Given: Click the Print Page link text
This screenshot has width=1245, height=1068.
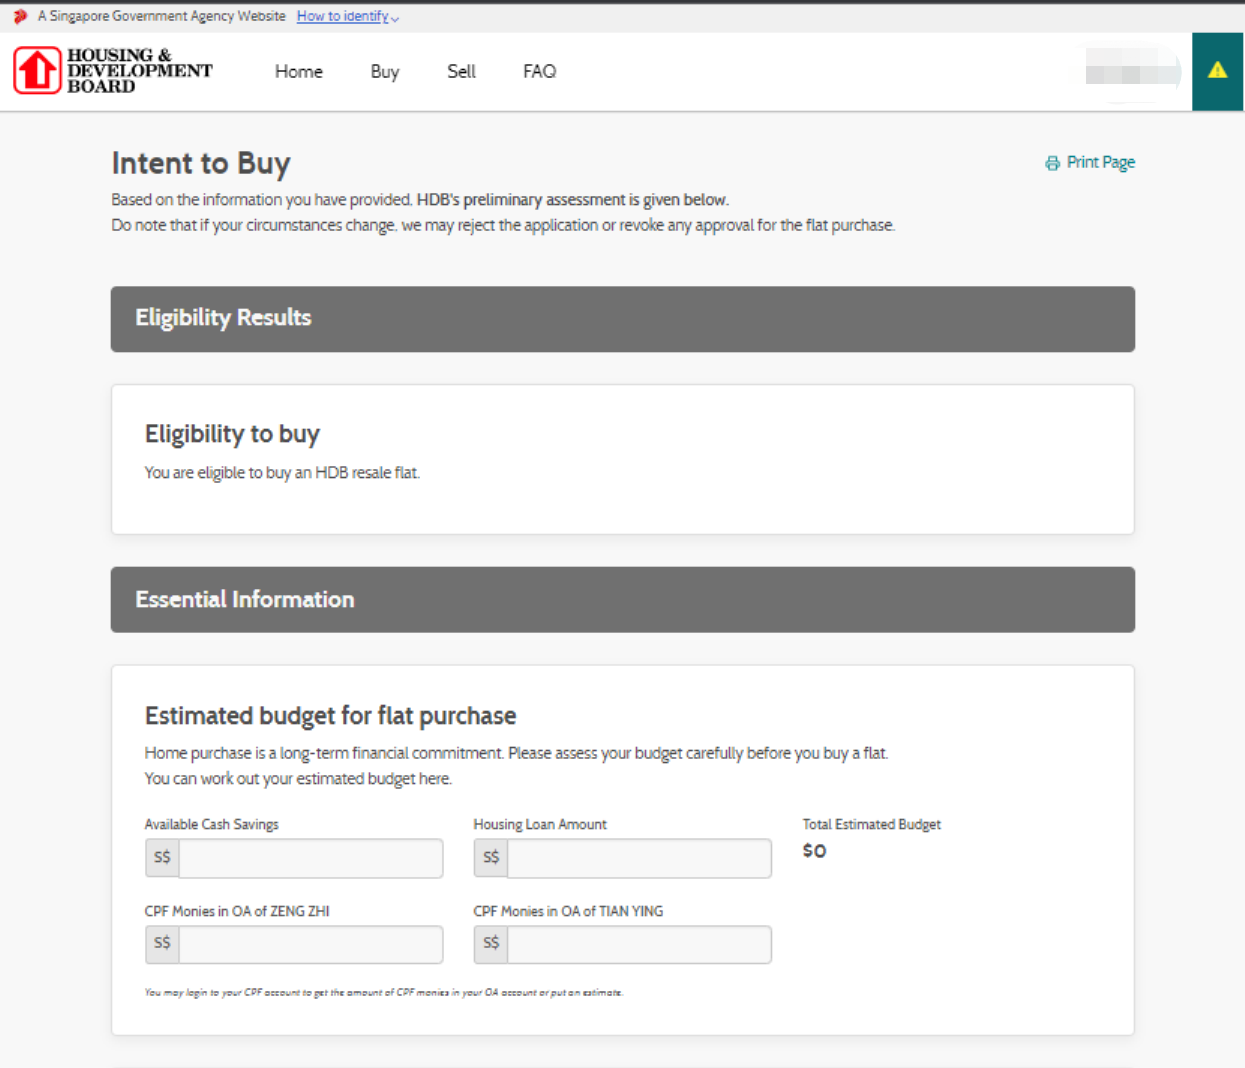Looking at the screenshot, I should point(1100,162).
